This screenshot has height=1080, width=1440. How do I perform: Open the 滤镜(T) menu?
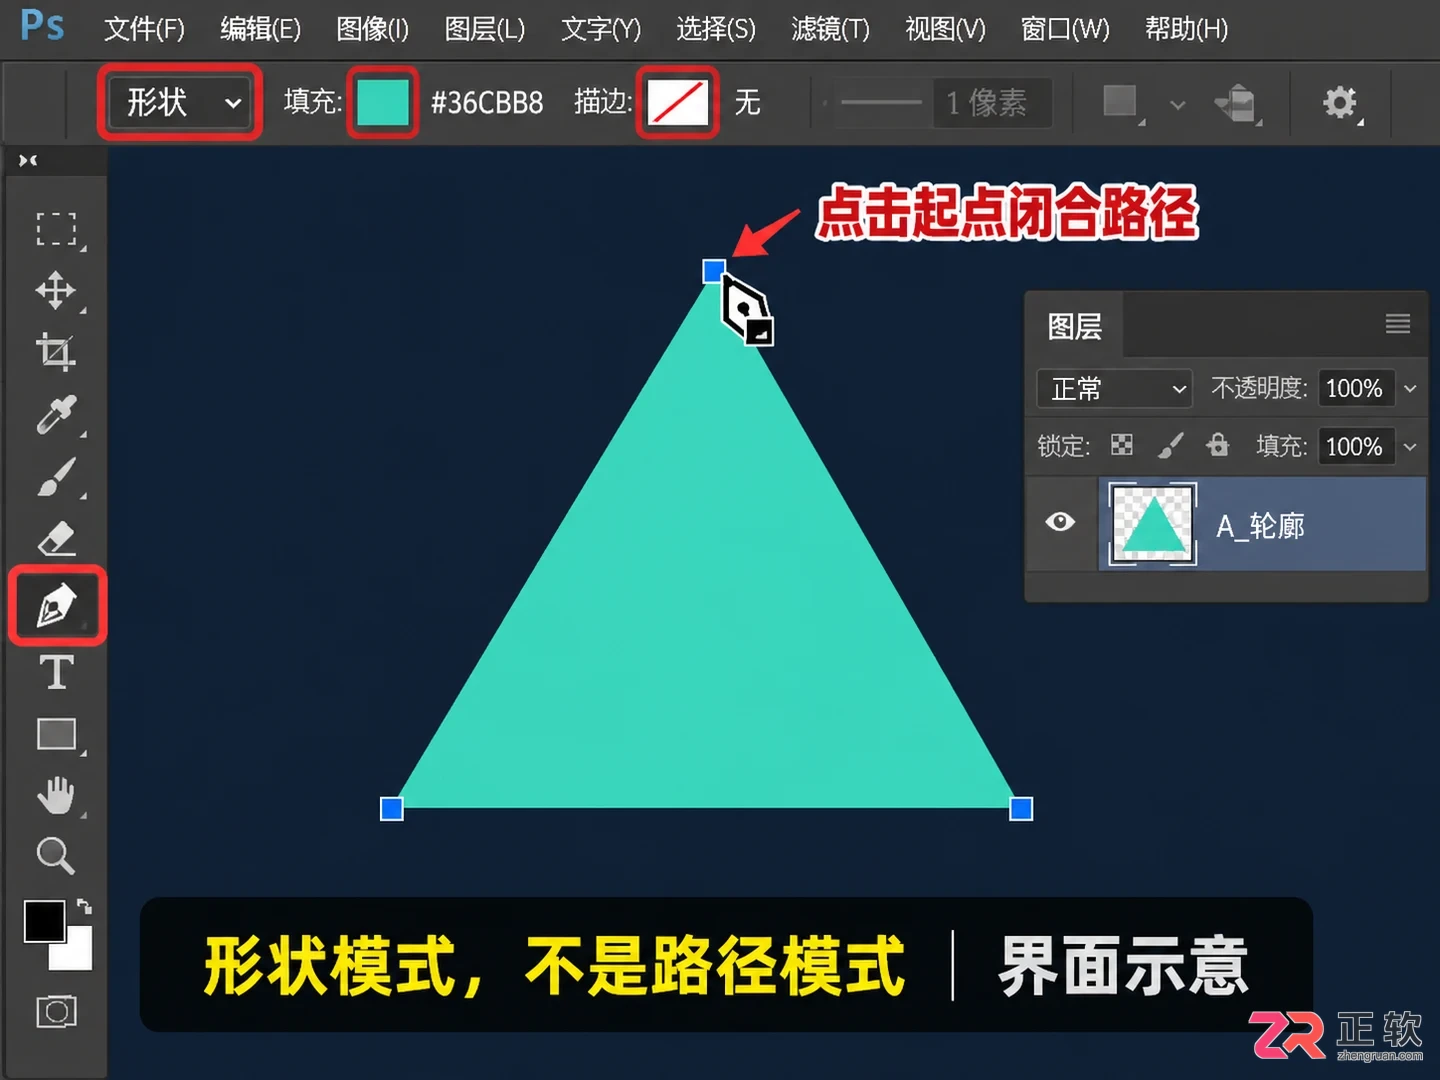830,29
